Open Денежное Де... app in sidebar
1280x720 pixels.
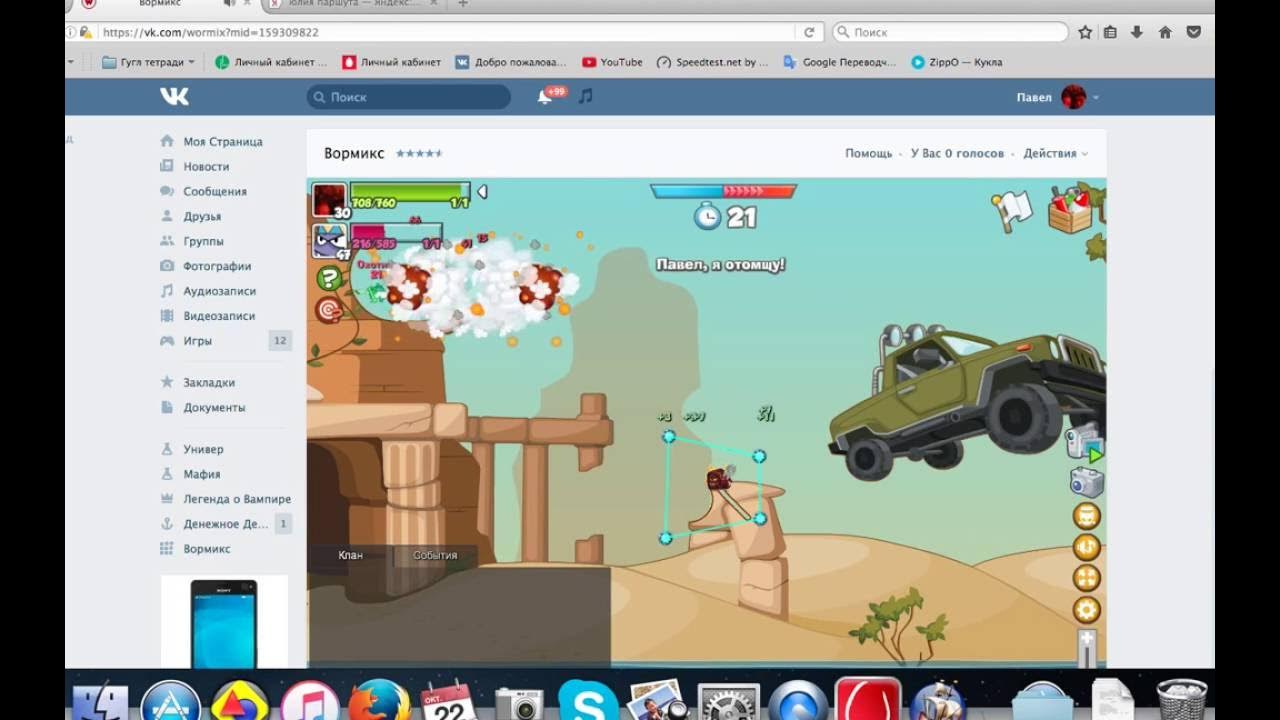coord(225,524)
